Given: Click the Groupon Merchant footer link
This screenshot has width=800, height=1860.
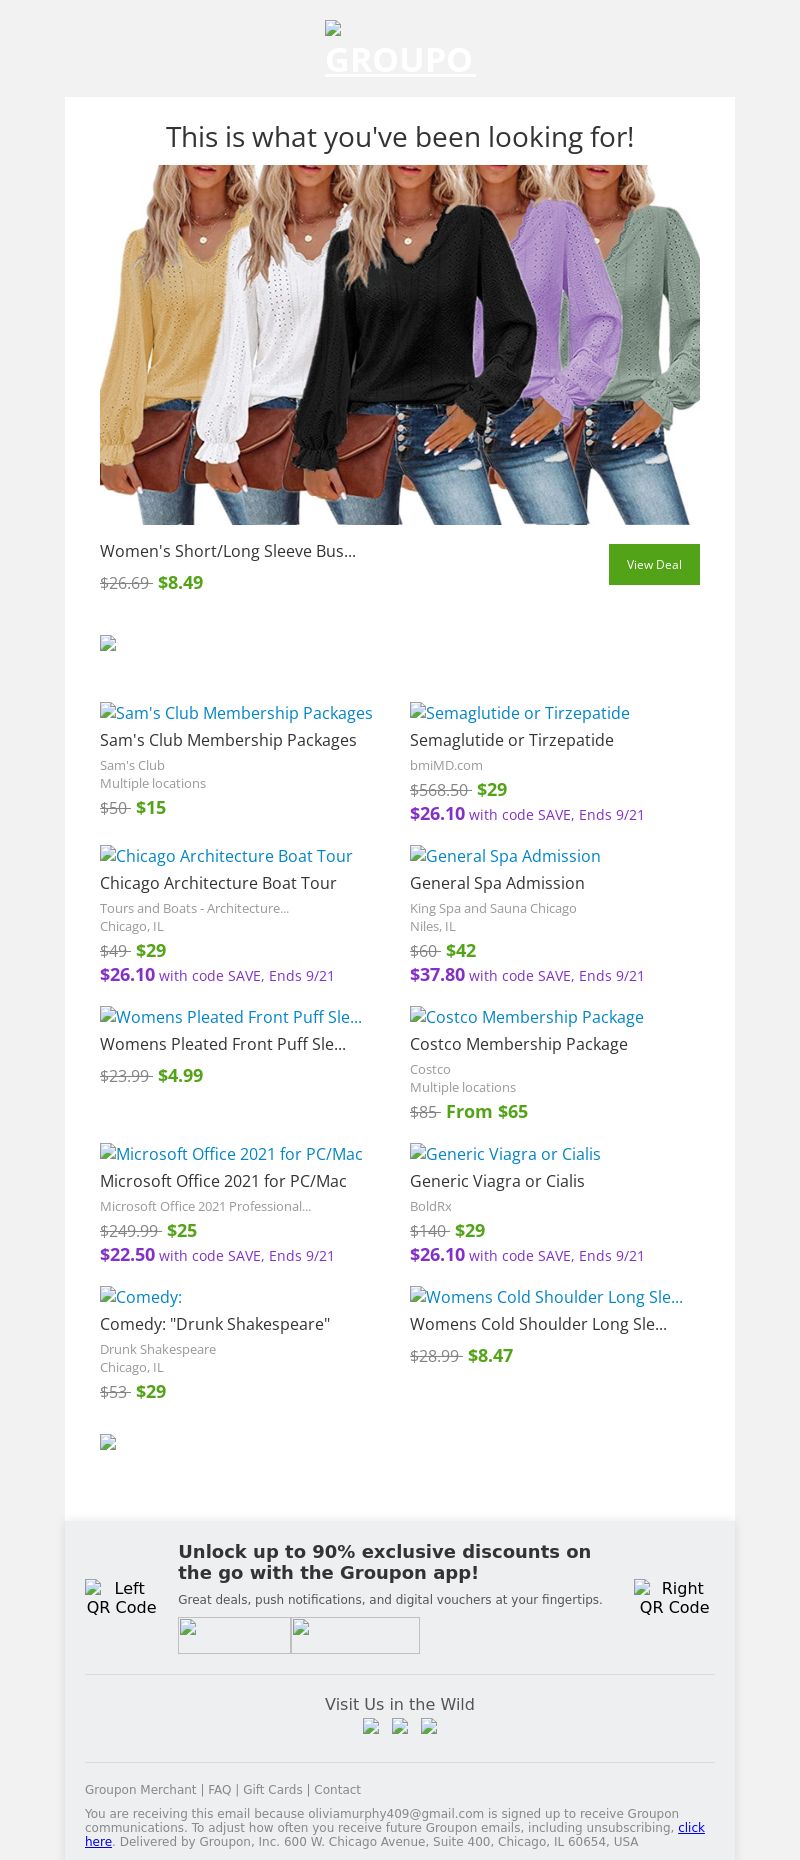Looking at the screenshot, I should [140, 1790].
